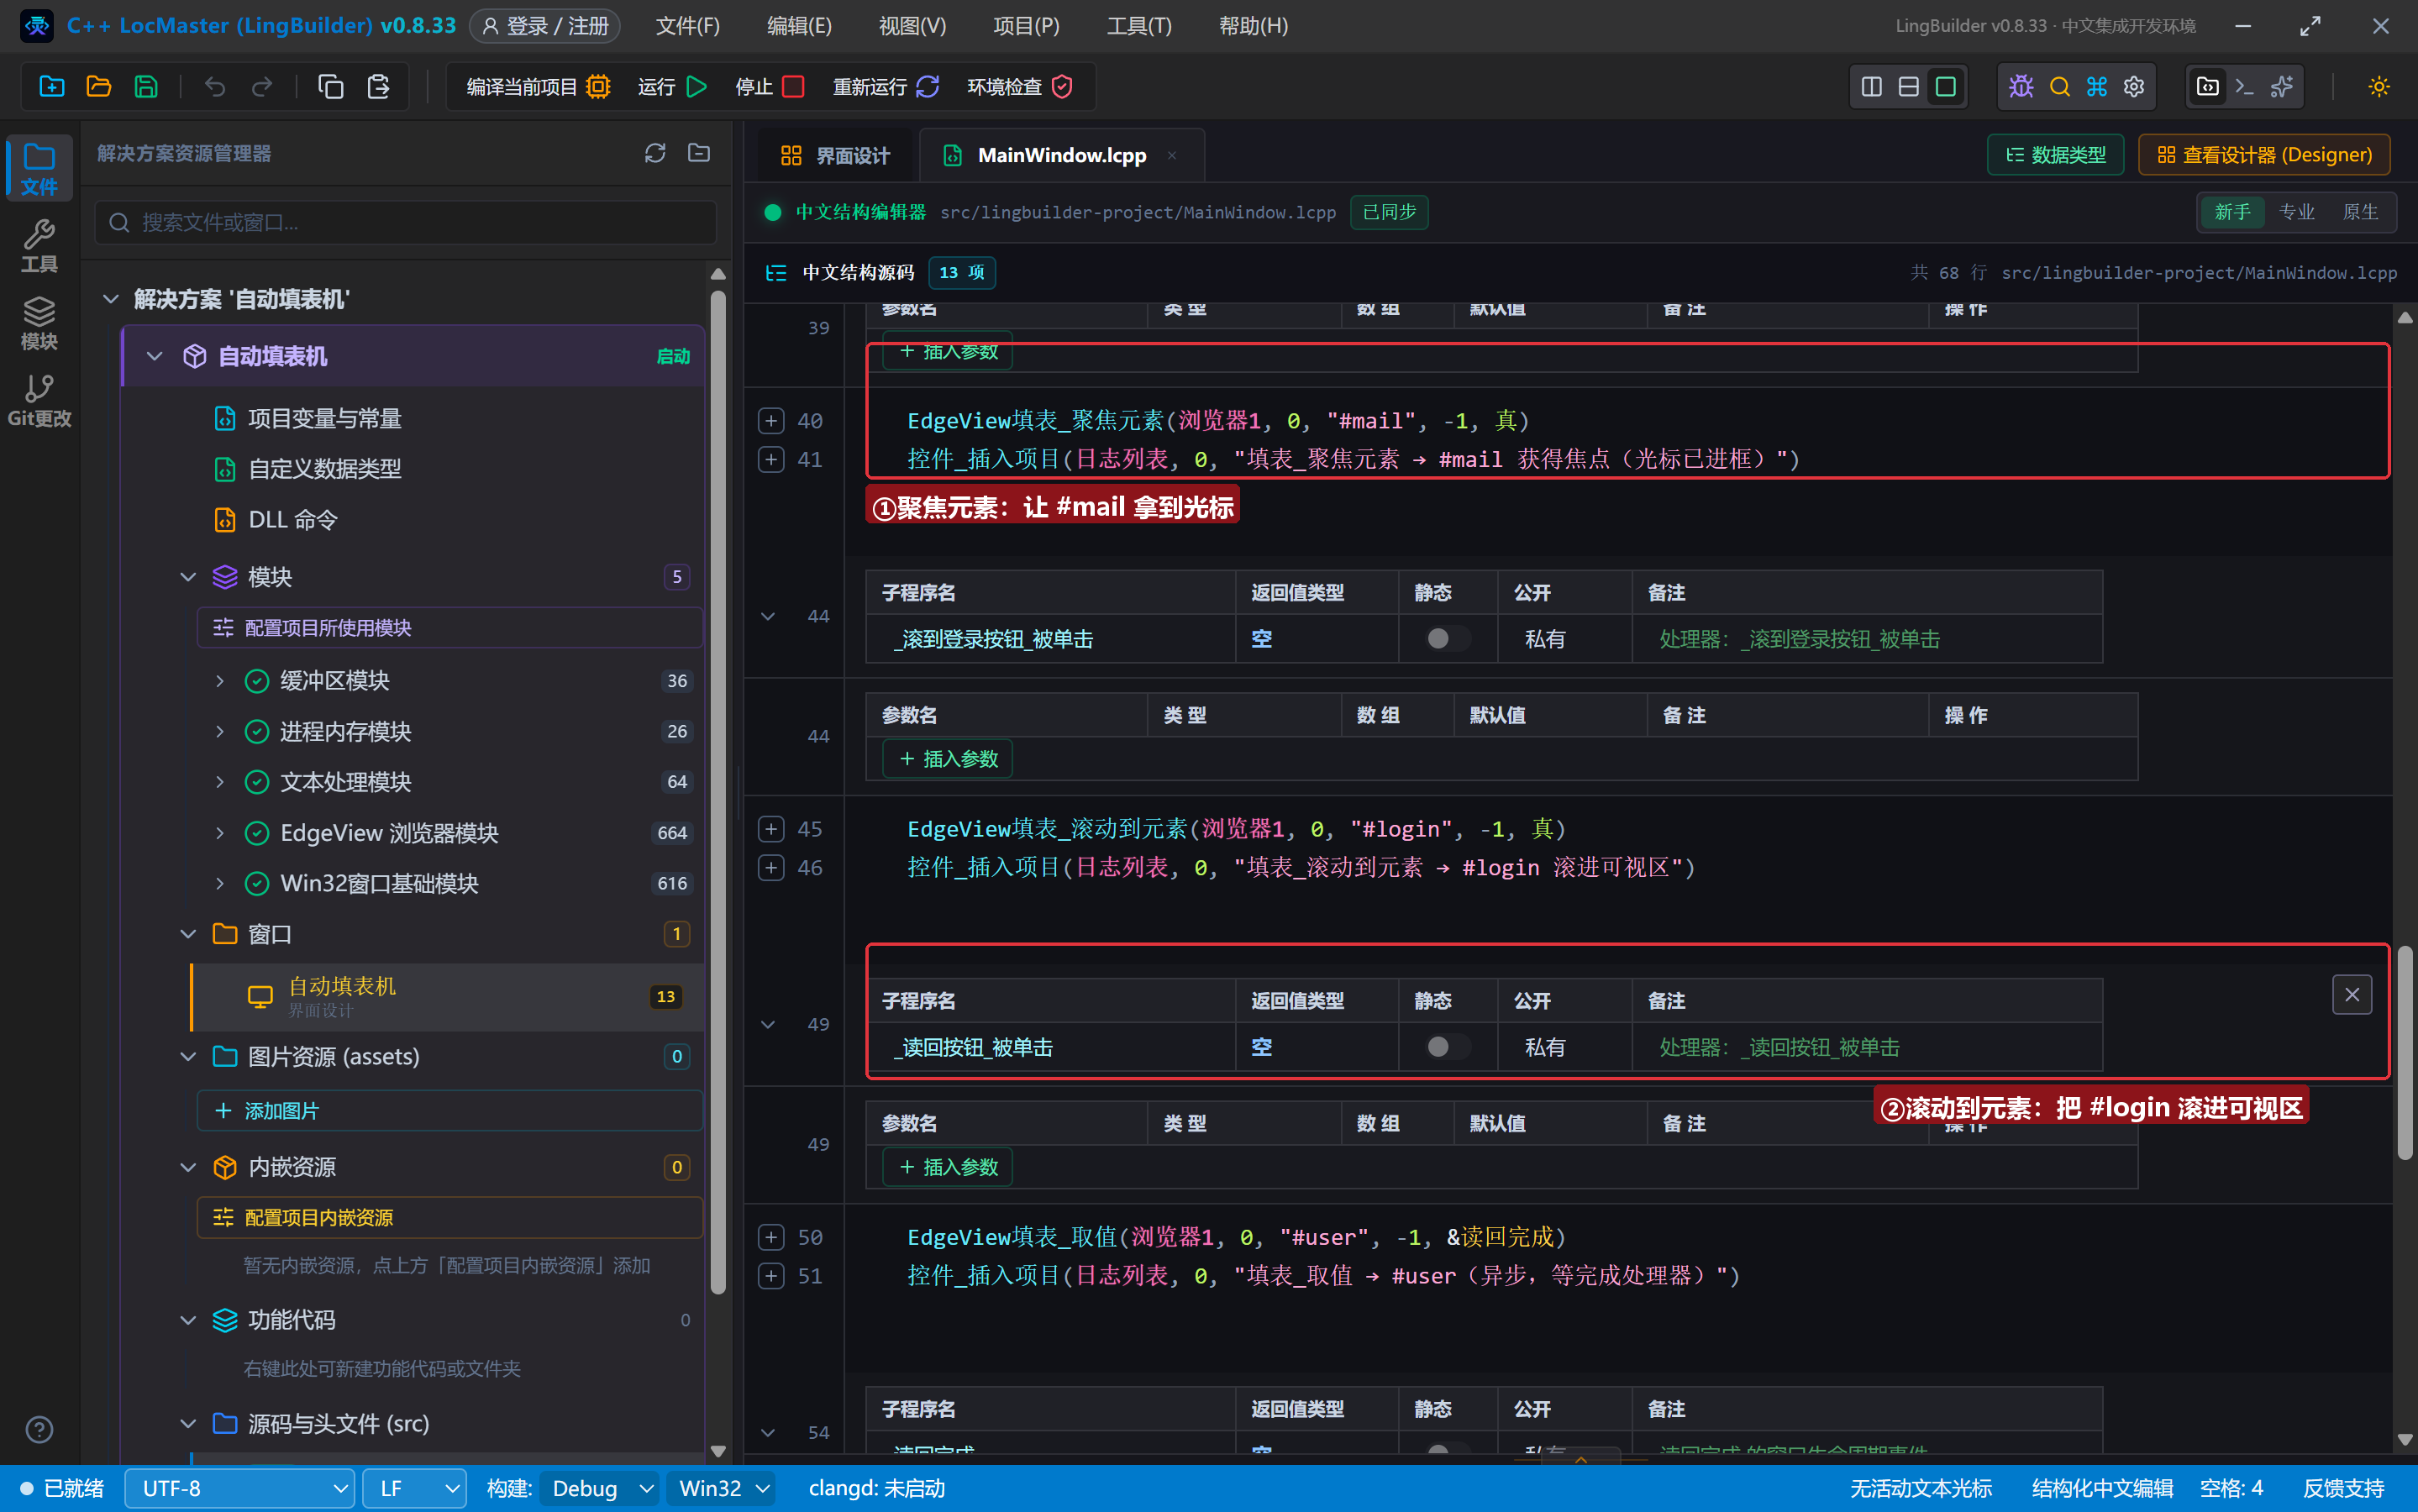The height and width of the screenshot is (1512, 2418).
Task: Click the new project icon in toolbar
Action: click(52, 87)
